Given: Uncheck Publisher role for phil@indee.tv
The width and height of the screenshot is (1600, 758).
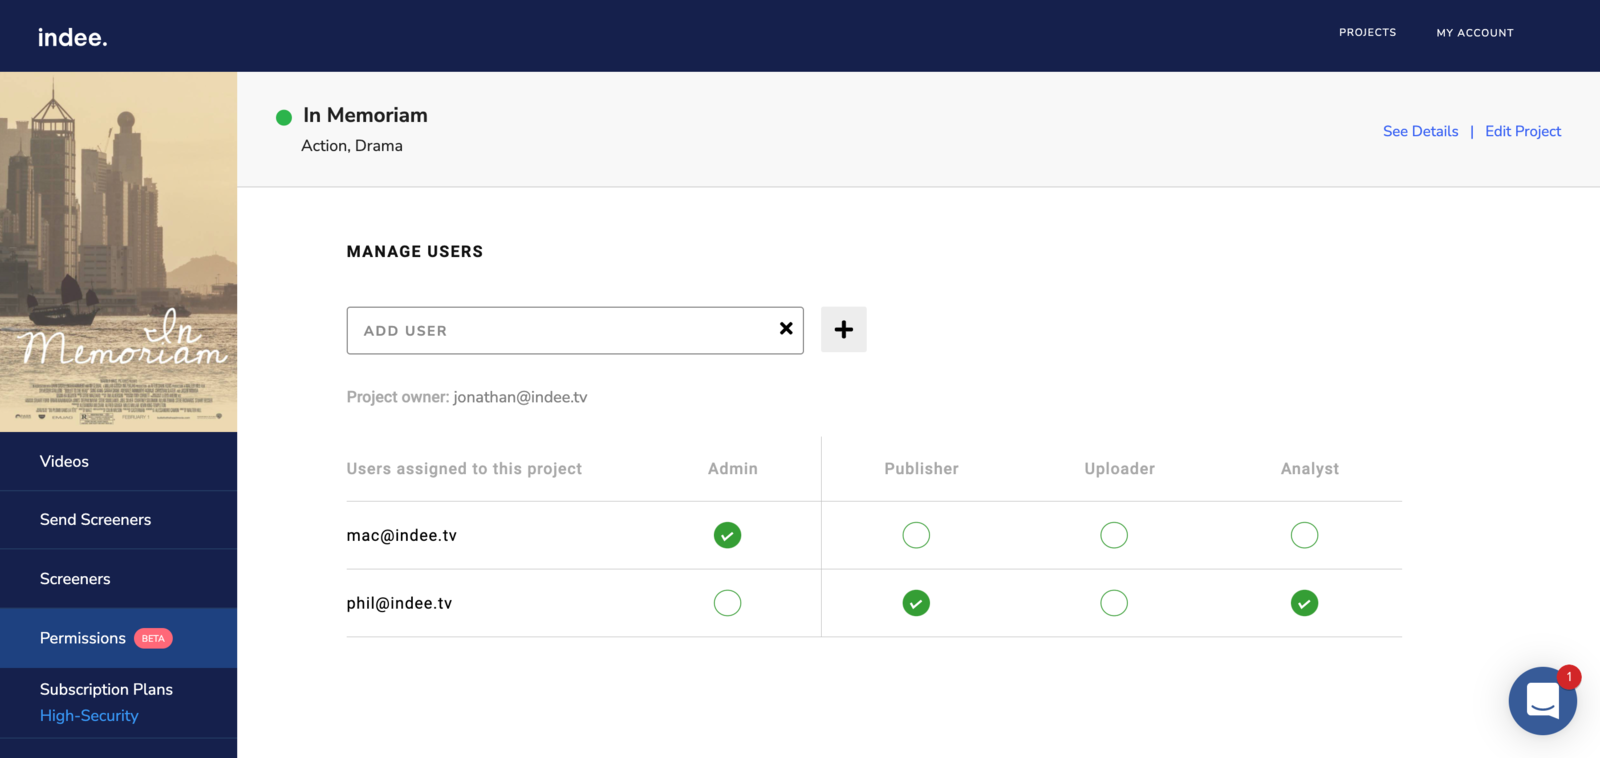Looking at the screenshot, I should point(916,604).
